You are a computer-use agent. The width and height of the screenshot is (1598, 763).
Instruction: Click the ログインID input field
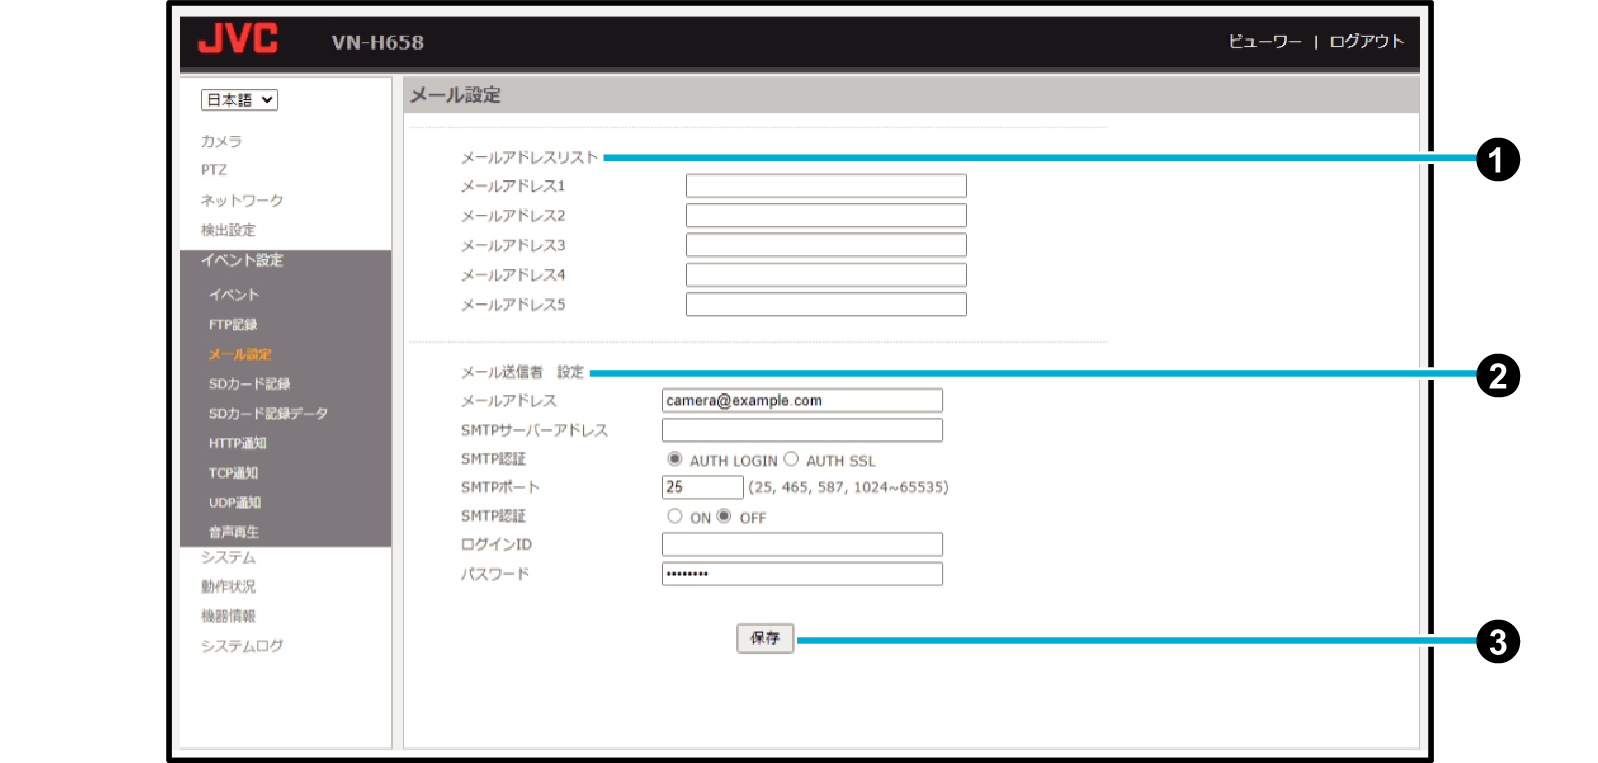(x=802, y=544)
